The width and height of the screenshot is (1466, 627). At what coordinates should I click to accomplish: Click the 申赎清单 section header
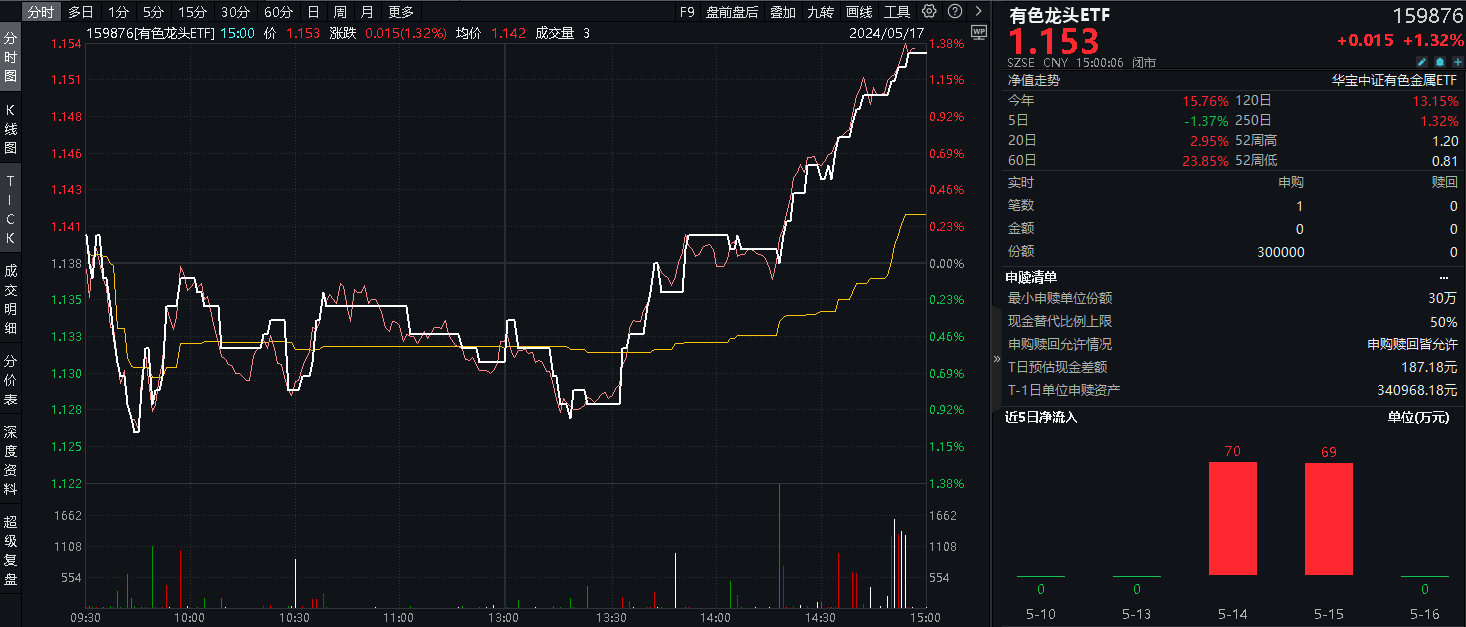(1031, 277)
